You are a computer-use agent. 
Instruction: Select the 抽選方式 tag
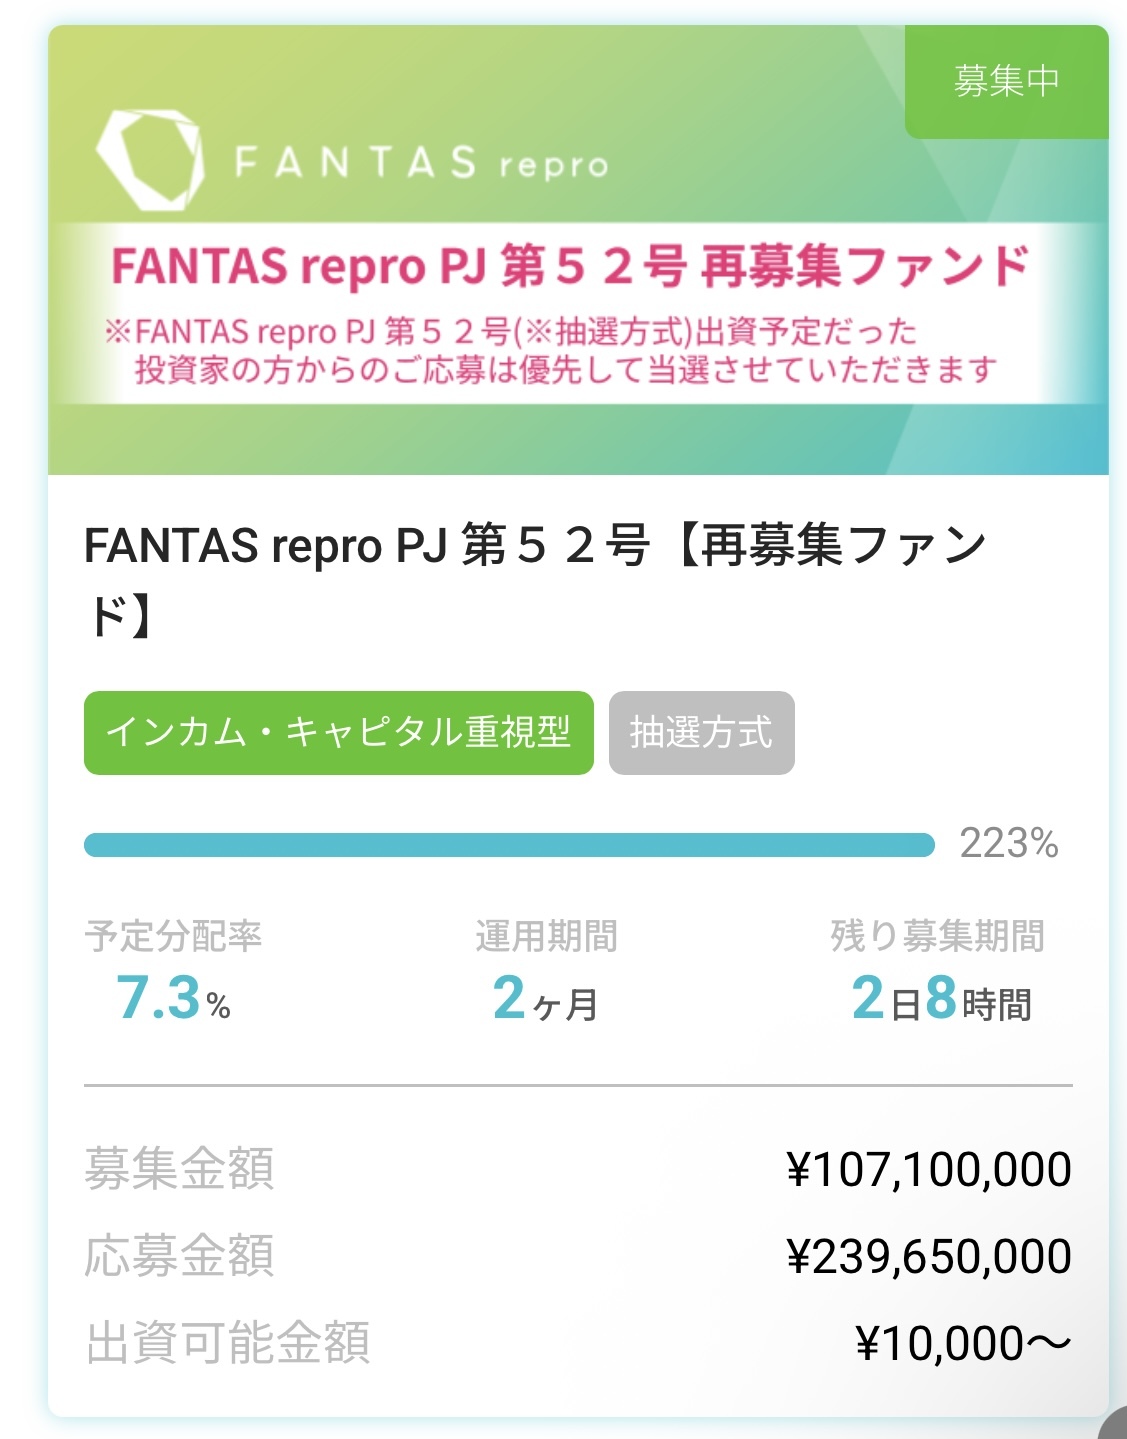(x=701, y=732)
